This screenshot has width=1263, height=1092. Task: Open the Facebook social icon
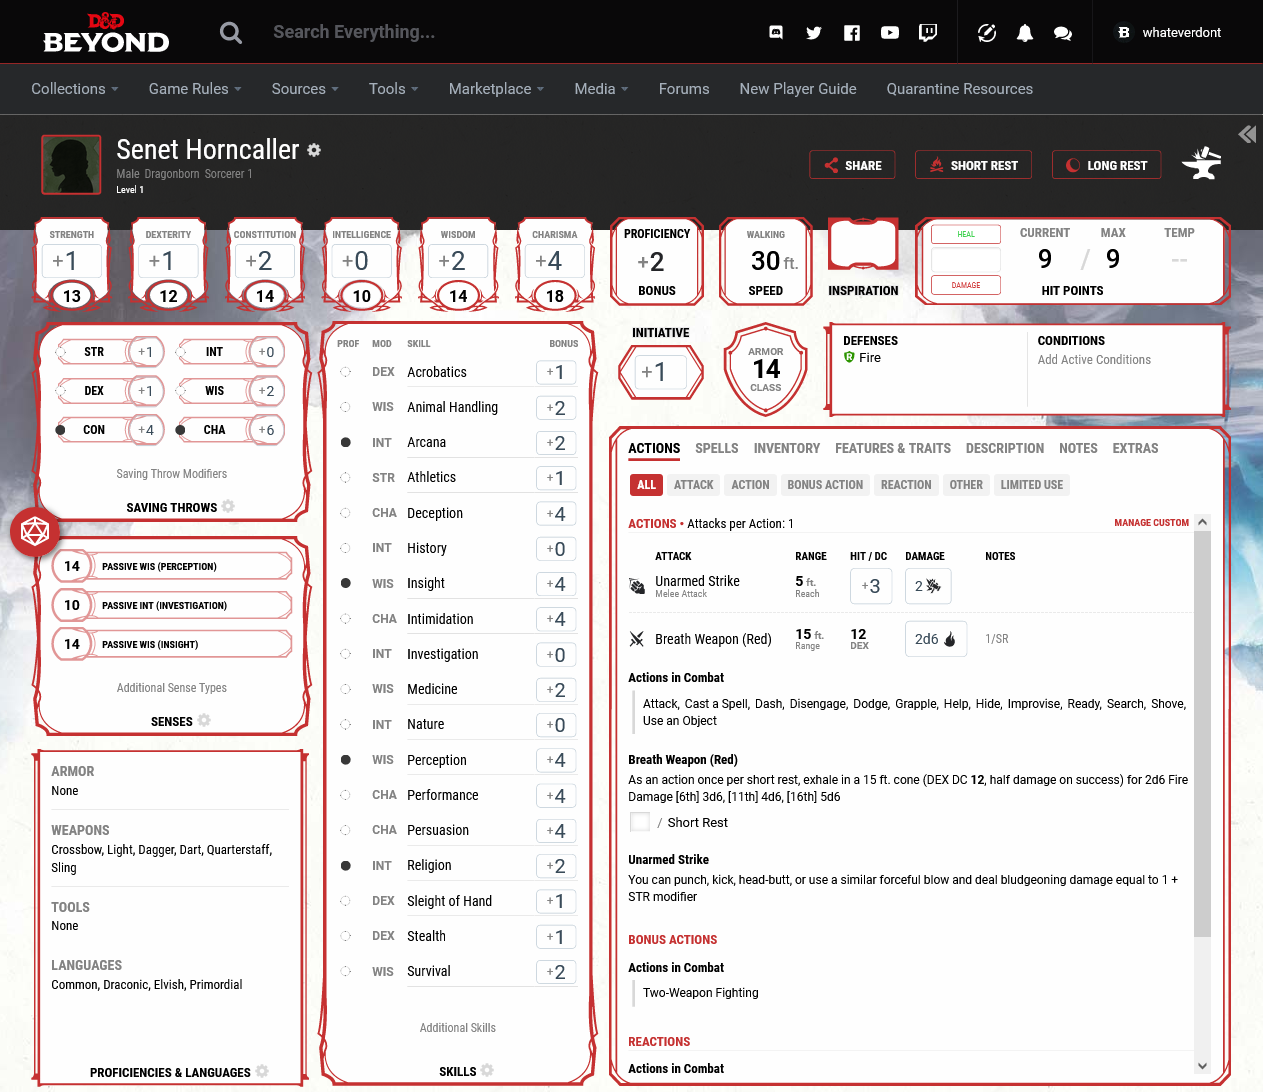click(852, 33)
